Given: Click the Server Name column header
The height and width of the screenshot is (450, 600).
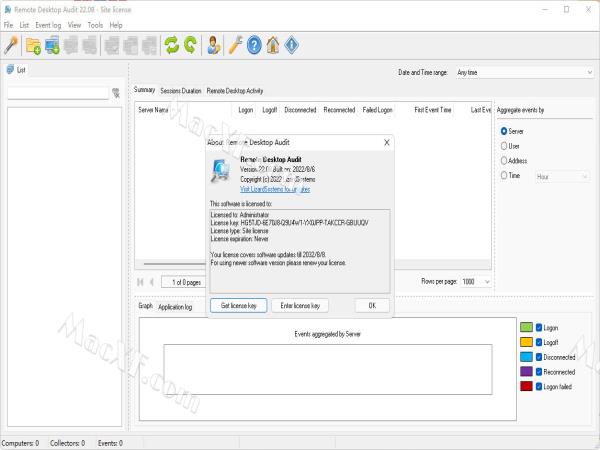Looking at the screenshot, I should click(x=153, y=110).
